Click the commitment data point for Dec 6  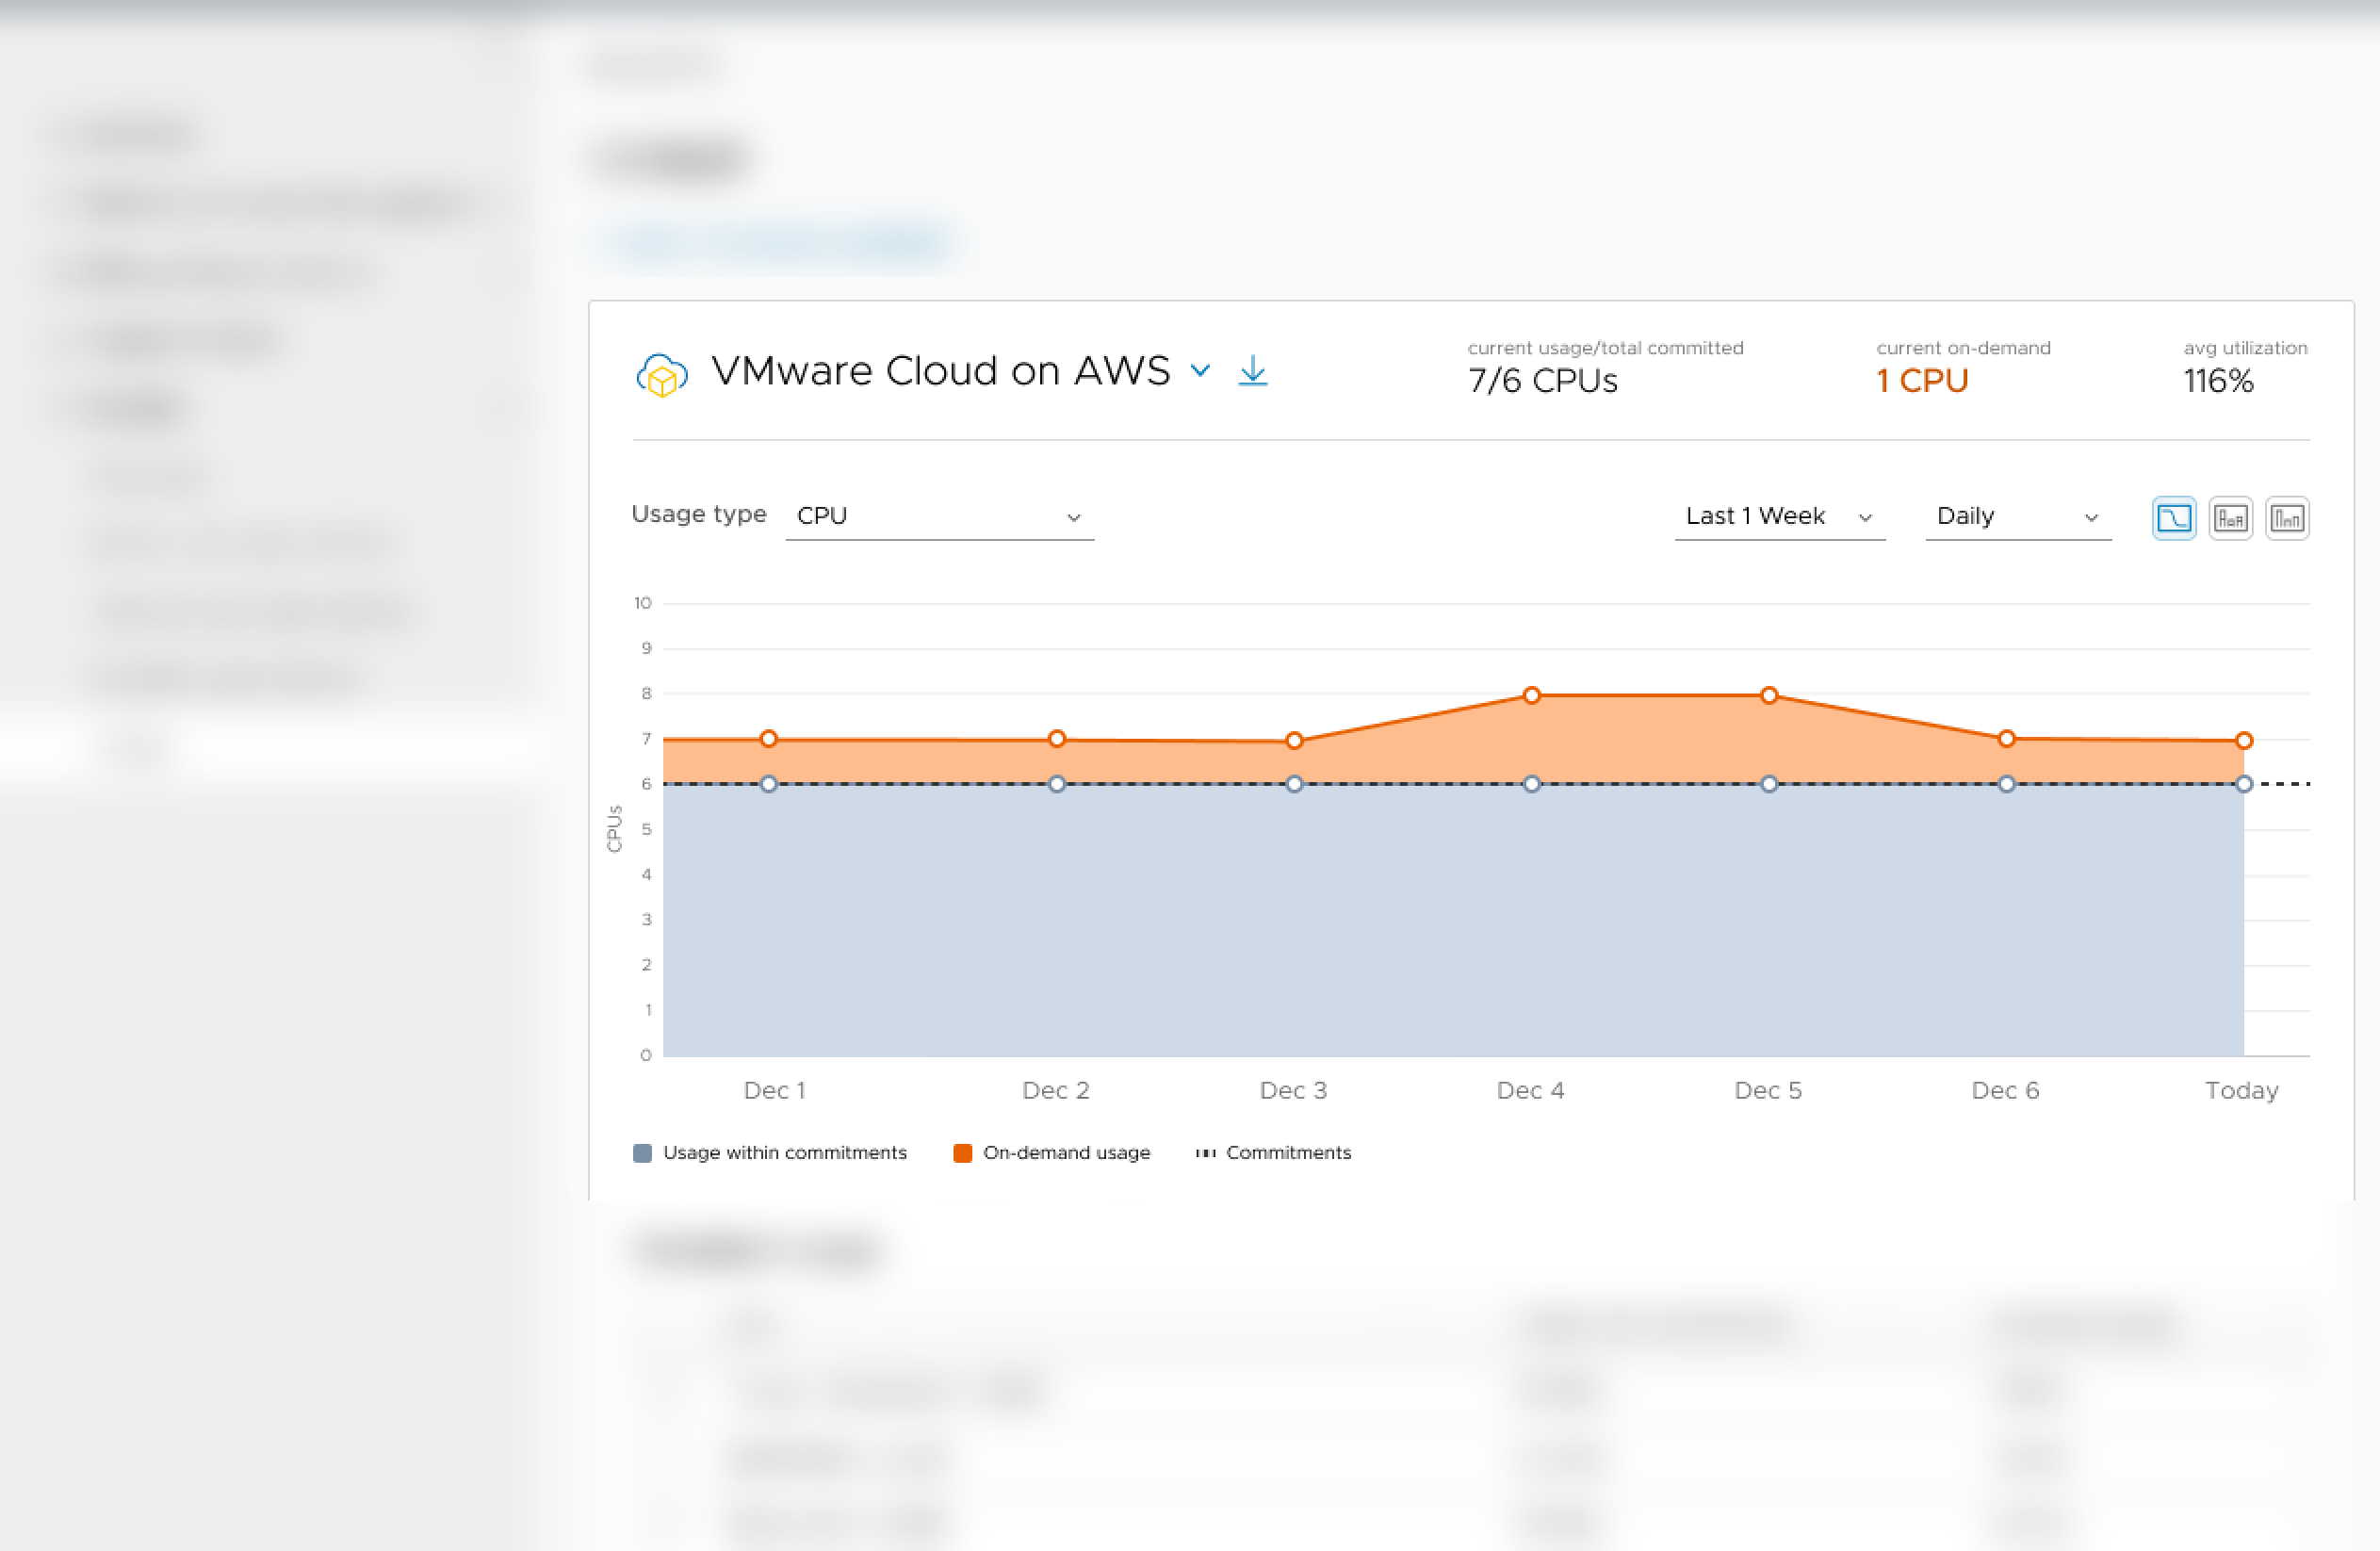(x=2006, y=784)
